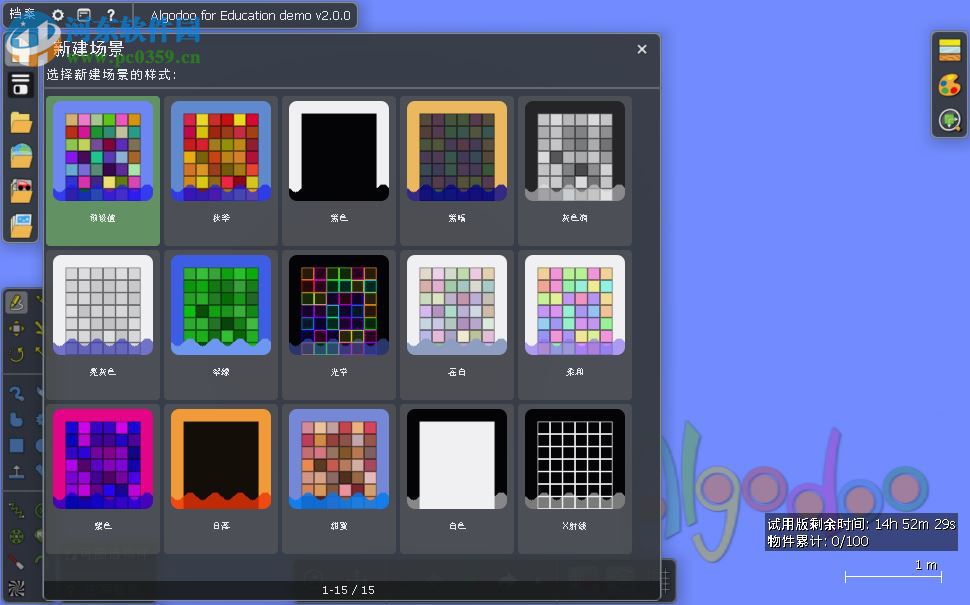Select the Rotate tool
The image size is (970, 605).
click(x=16, y=354)
